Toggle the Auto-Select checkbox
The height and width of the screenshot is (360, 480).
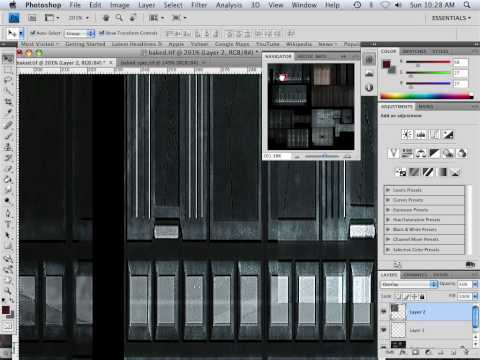click(33, 33)
